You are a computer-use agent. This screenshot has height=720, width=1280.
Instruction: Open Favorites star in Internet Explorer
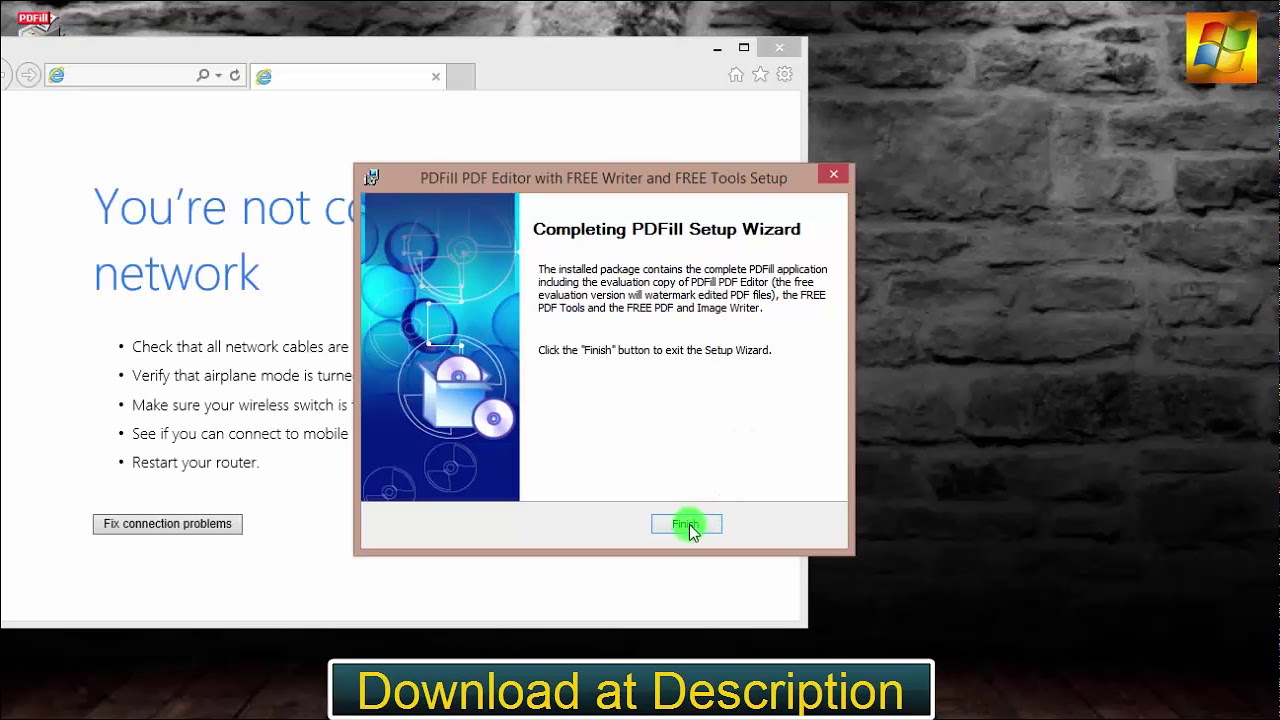tap(760, 75)
